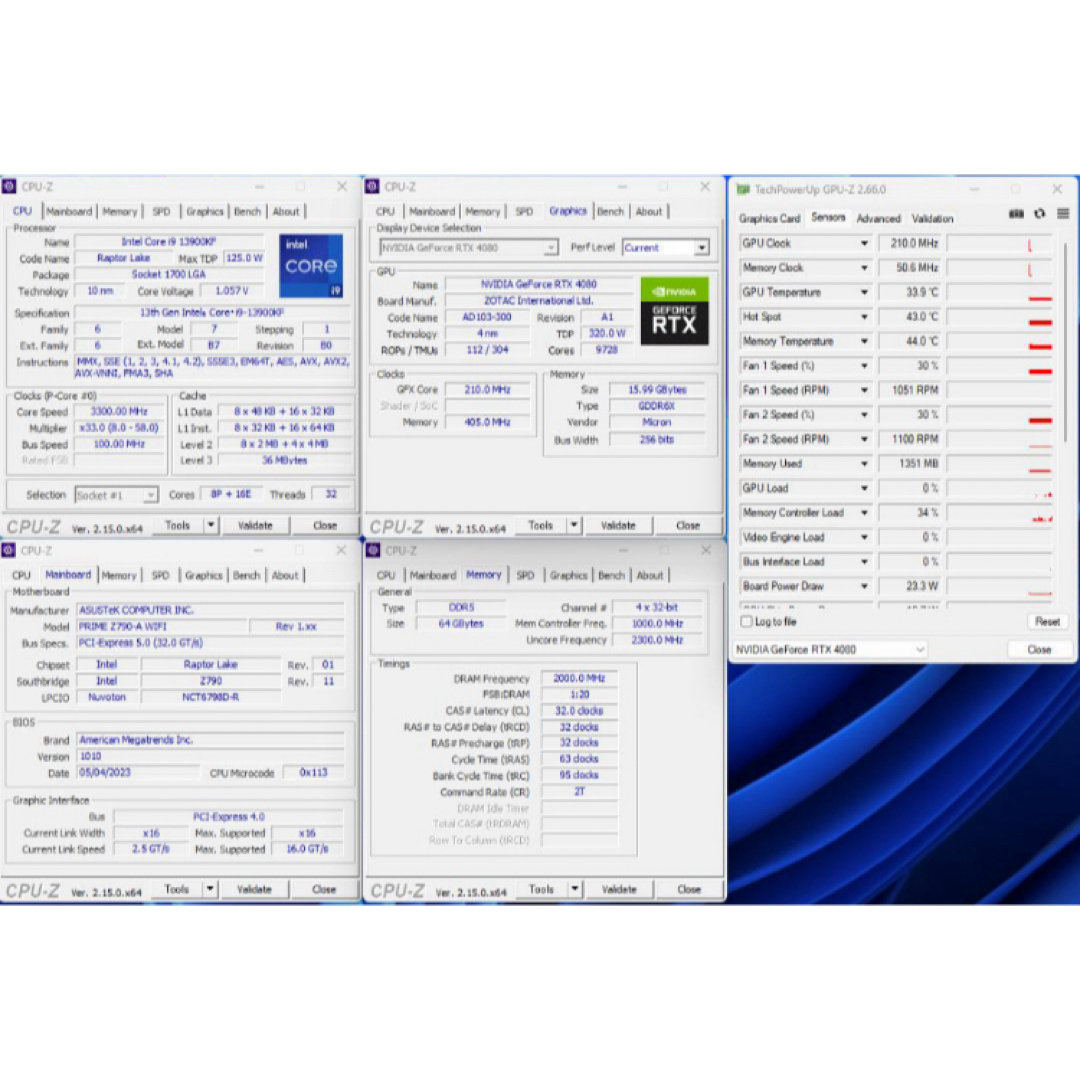This screenshot has height=1080, width=1080.
Task: Open the Display Device Selection combo box
Action: [468, 247]
